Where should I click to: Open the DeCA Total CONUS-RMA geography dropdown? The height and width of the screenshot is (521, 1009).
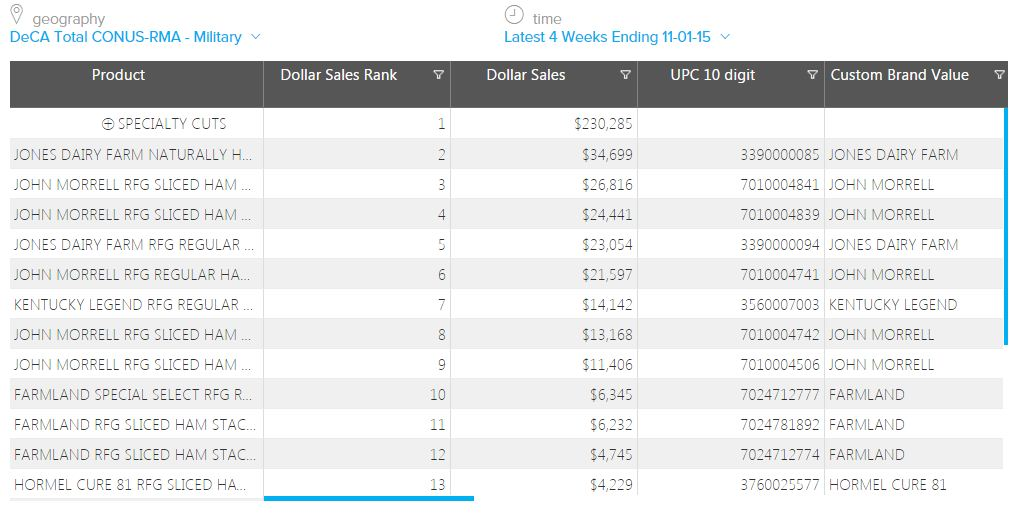point(134,37)
